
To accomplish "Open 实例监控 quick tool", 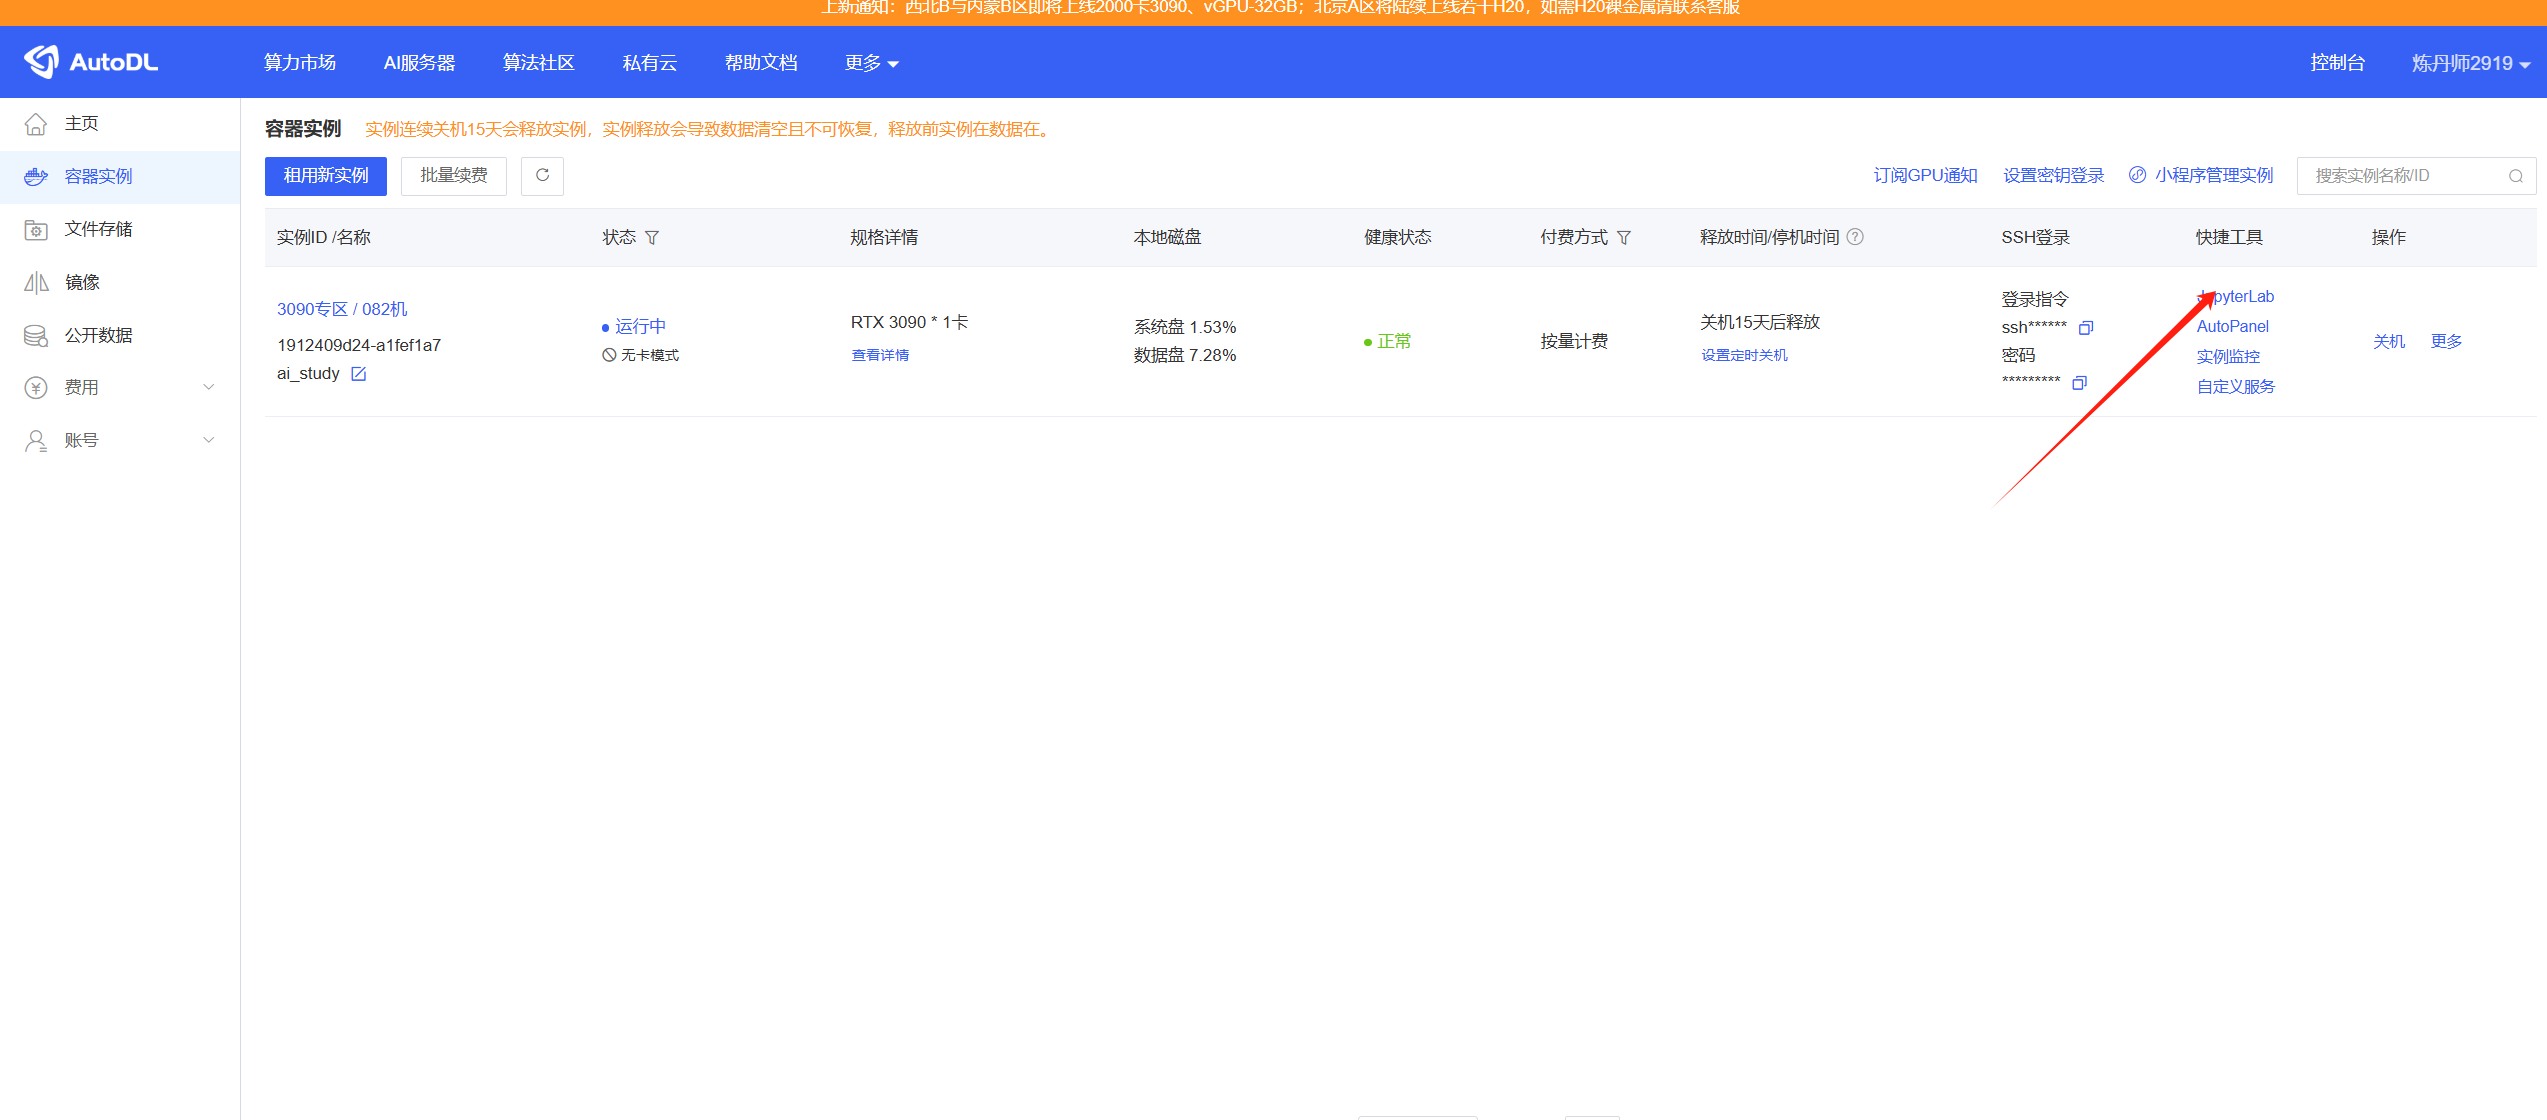I will tap(2228, 357).
